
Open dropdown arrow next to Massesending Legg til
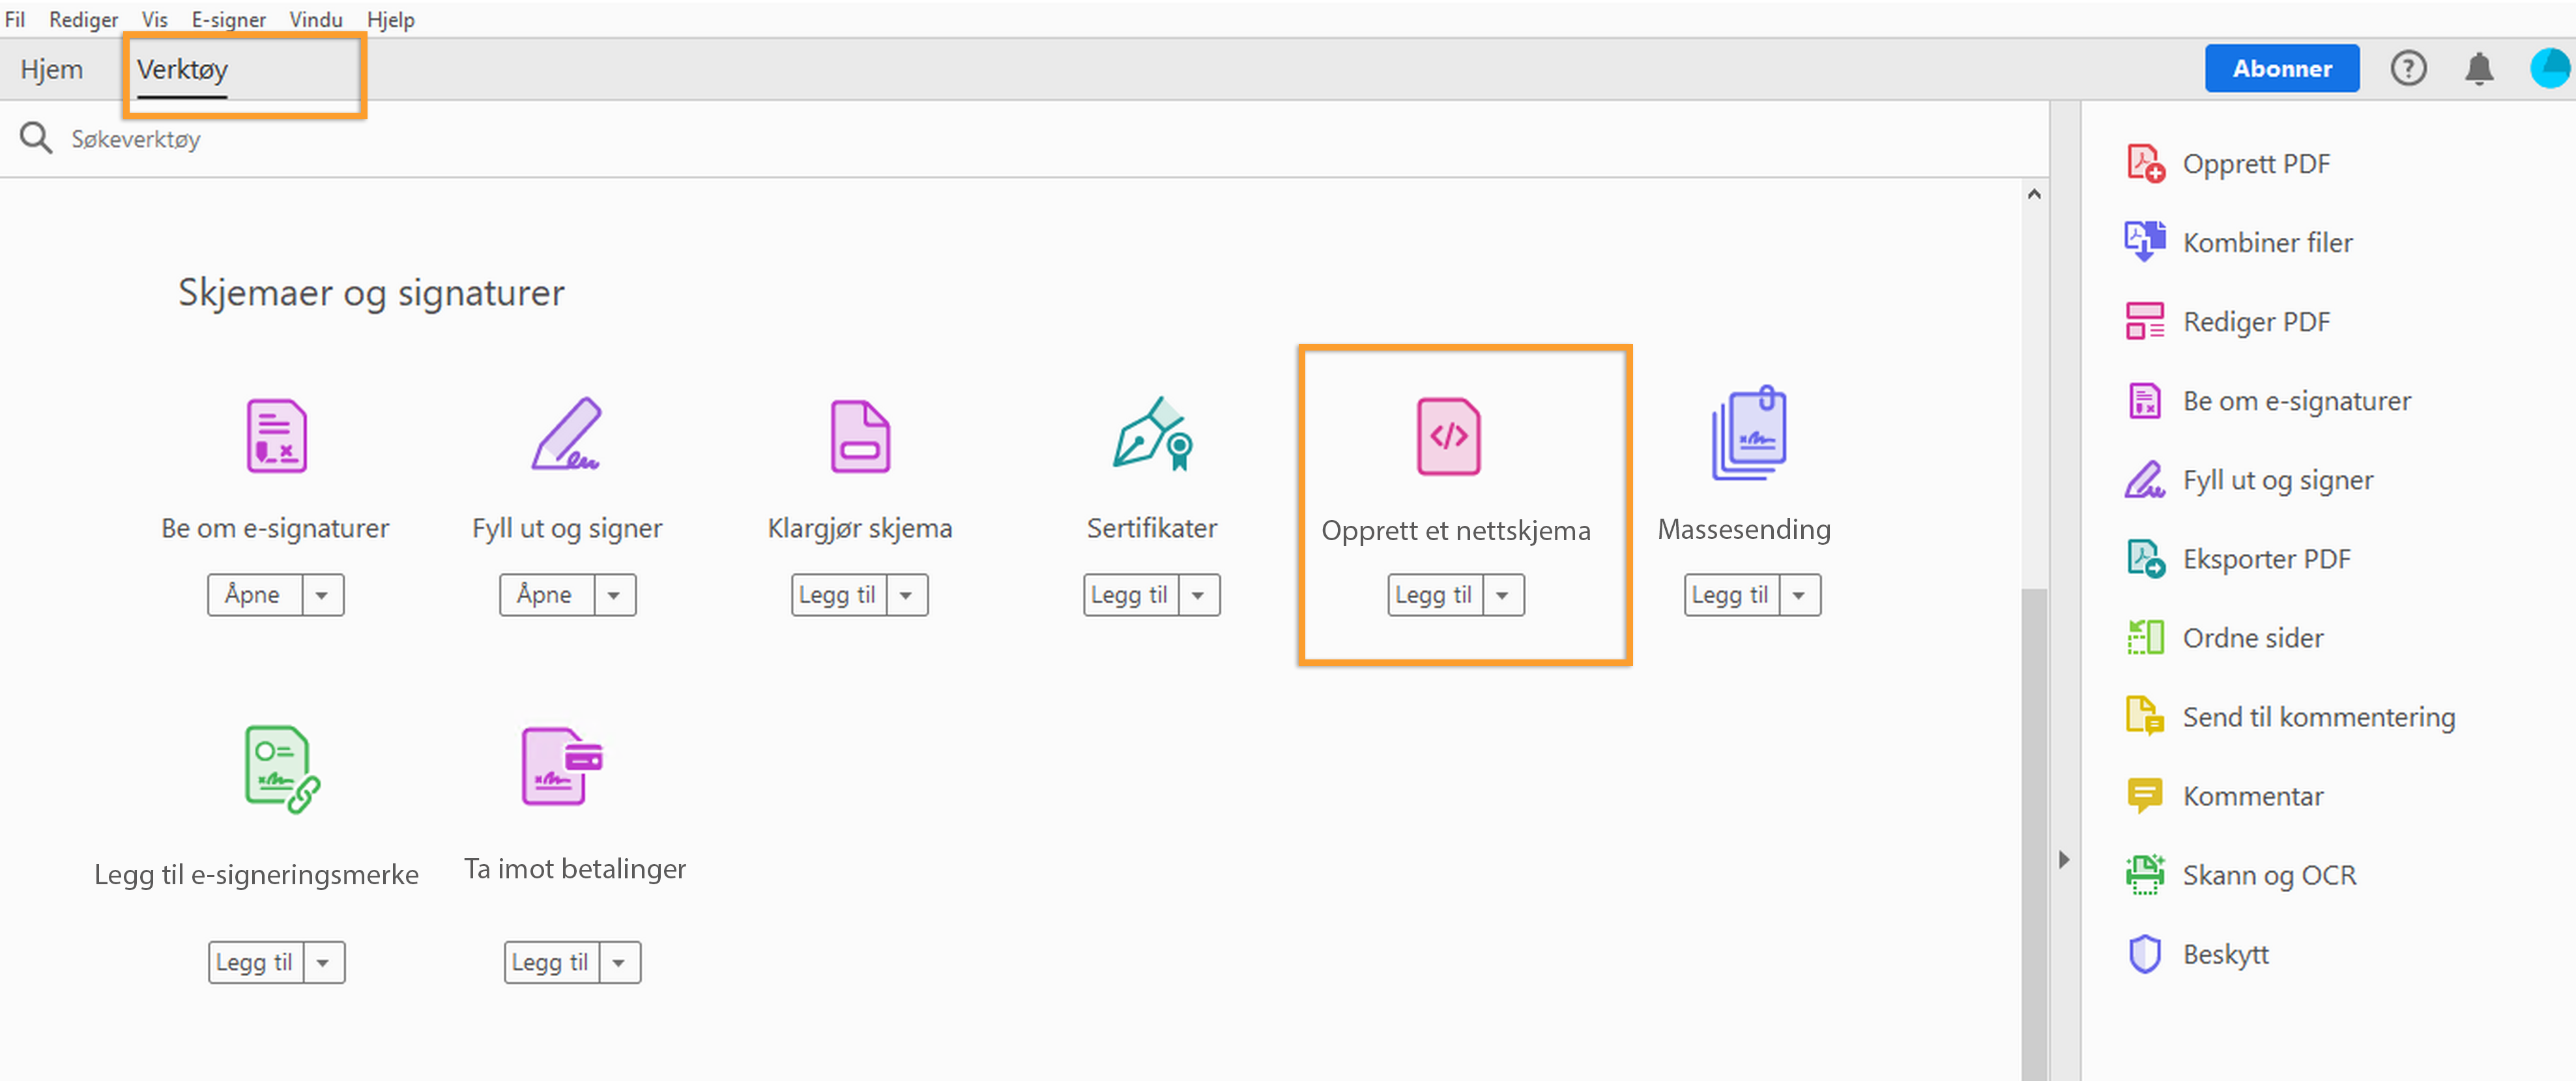pos(1798,595)
